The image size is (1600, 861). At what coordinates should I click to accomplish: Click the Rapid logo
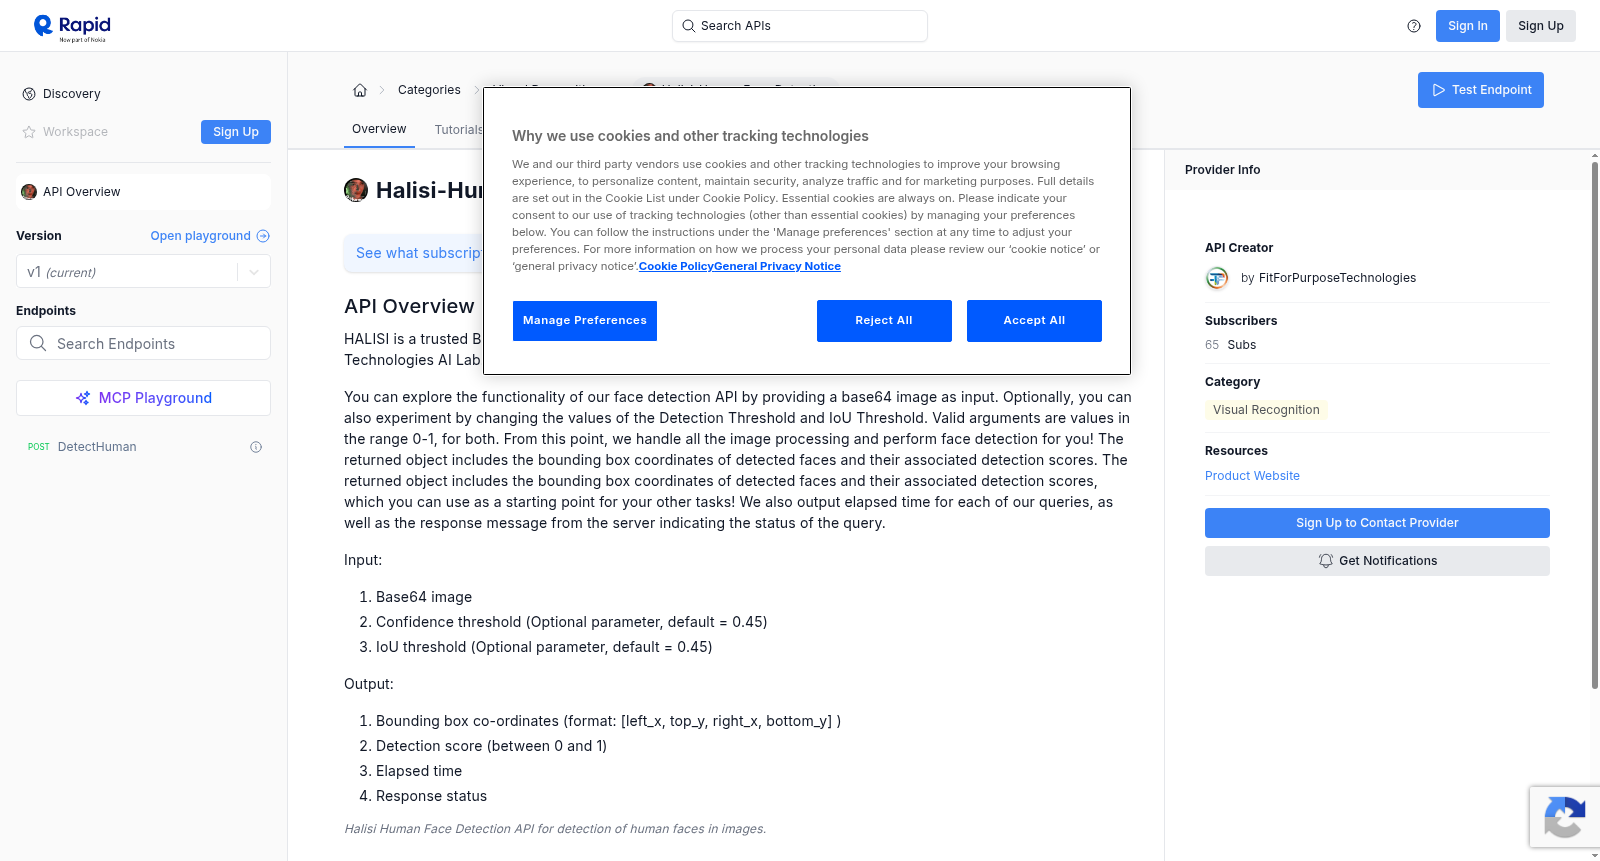coord(72,27)
